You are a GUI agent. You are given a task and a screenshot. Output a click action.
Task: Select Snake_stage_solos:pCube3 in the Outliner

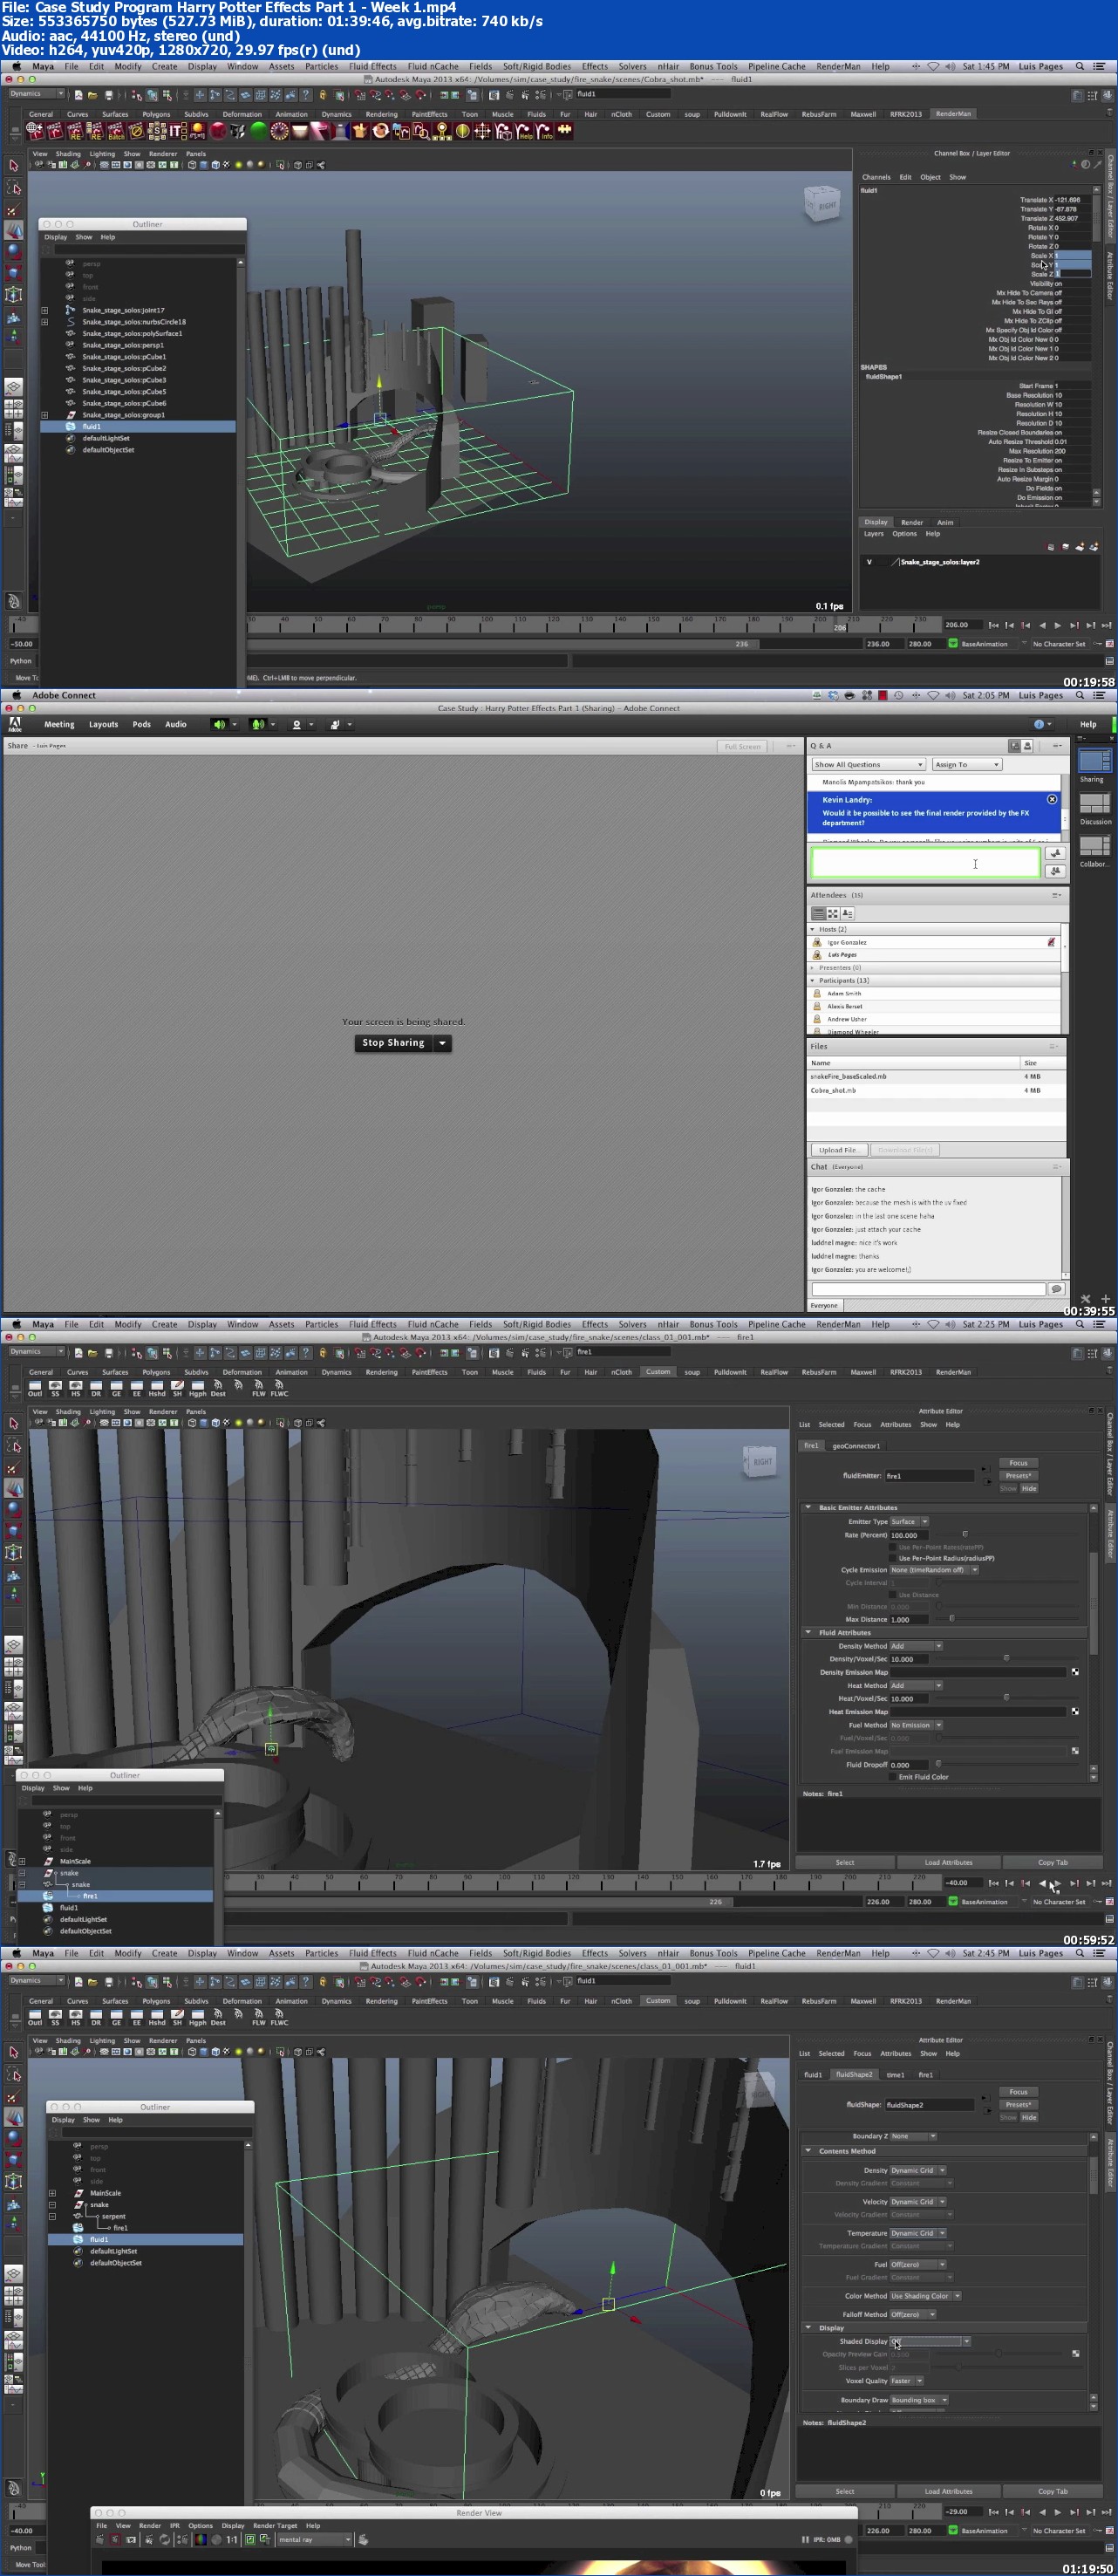124,380
